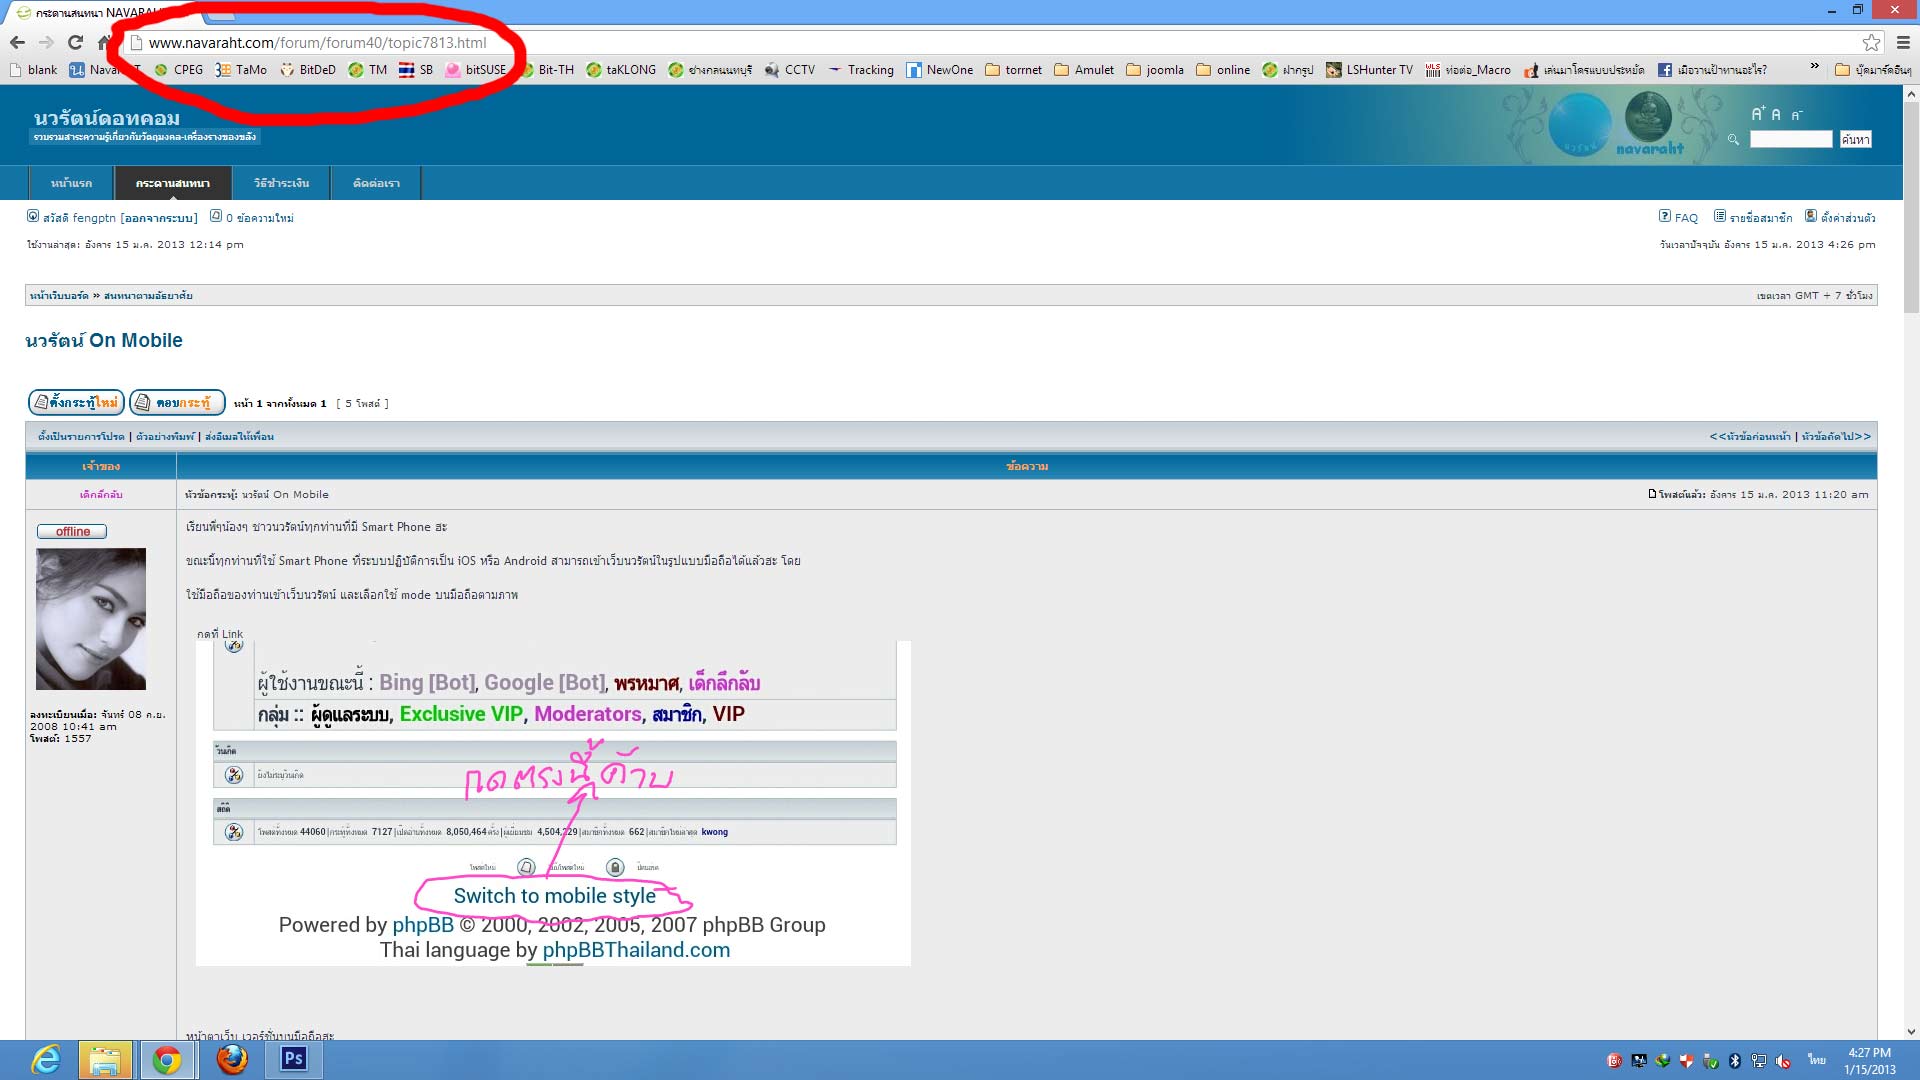Select the กระดานสนทนา navigation tab
Image resolution: width=1920 pixels, height=1080 pixels.
[x=173, y=183]
